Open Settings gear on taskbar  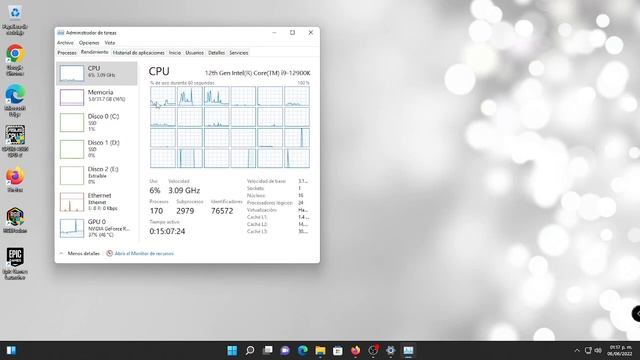[x=391, y=351]
